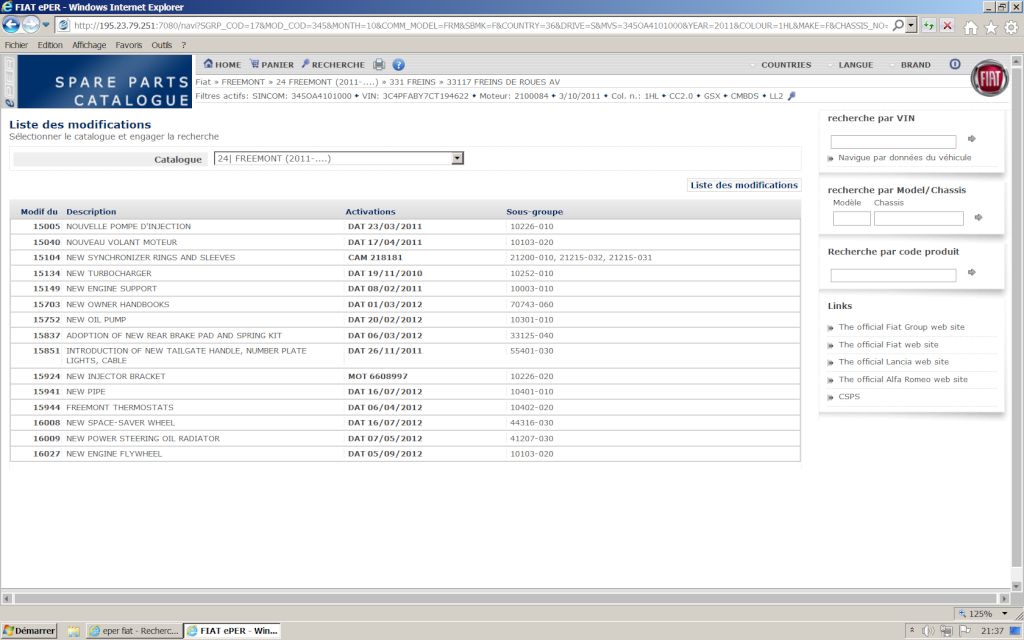Screen dimensions: 1024x640
Task: Click the vertical scrollbar down arrow
Action: click(1016, 586)
